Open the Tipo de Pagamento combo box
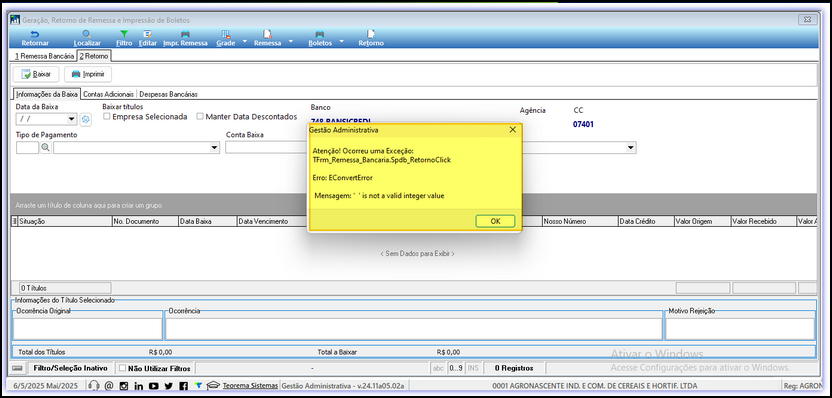 pos(214,148)
